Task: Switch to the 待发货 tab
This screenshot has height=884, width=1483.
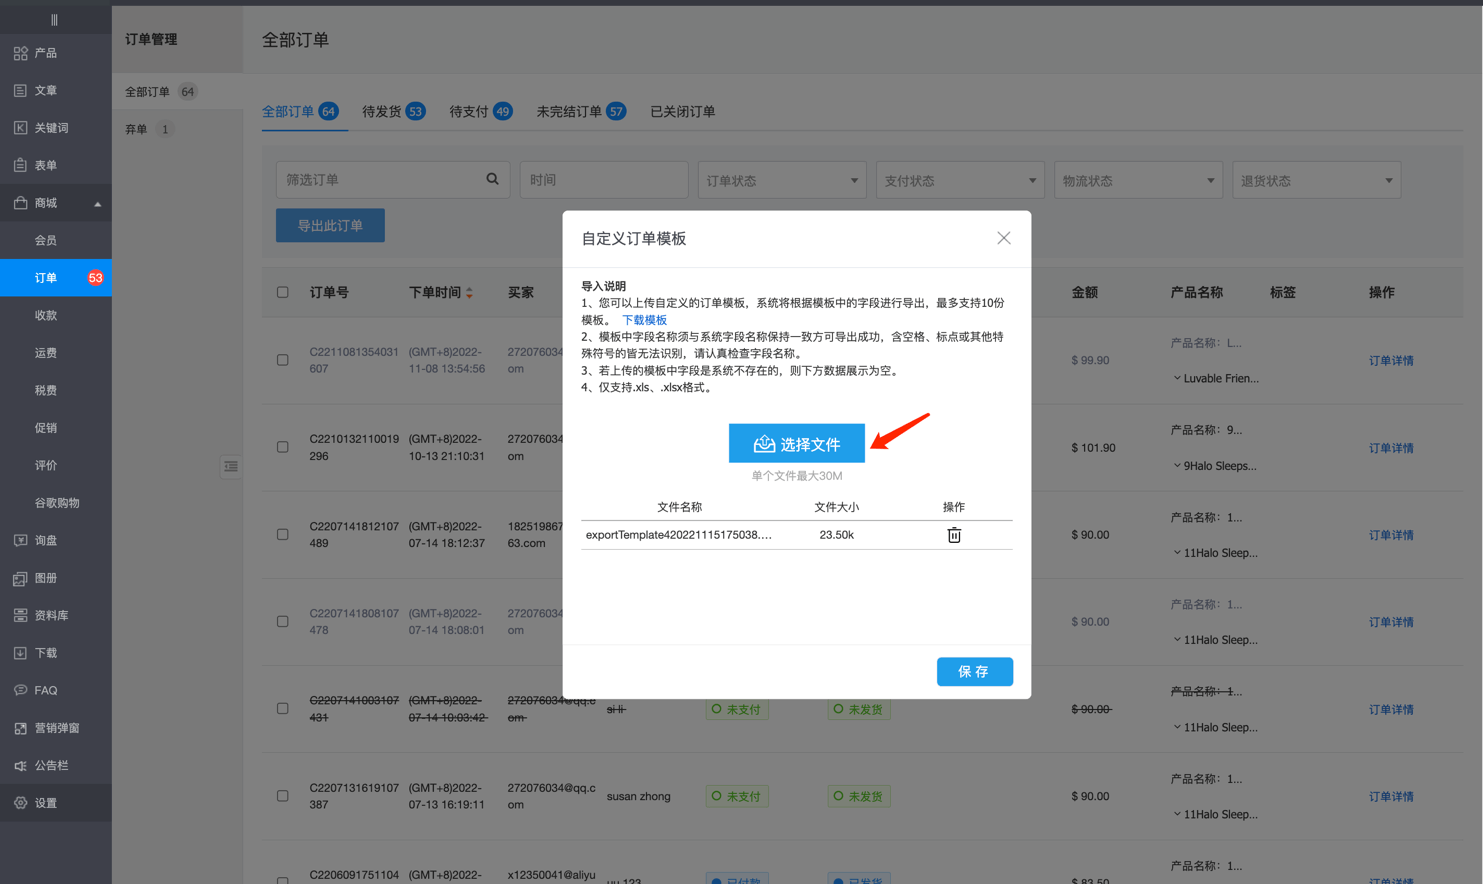Action: click(392, 111)
